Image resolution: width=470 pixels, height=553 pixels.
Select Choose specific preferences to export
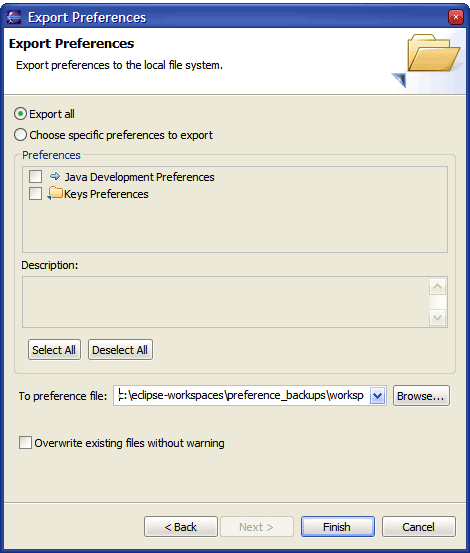click(20, 135)
